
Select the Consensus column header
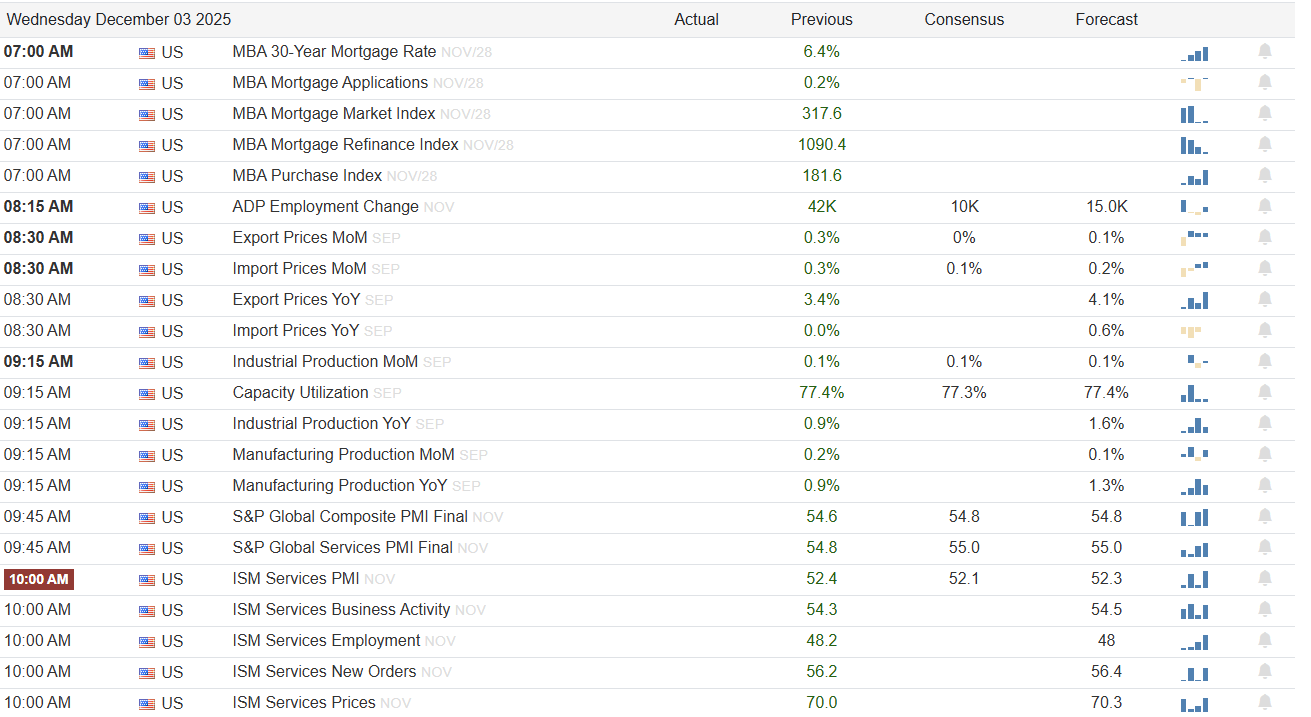coord(963,20)
